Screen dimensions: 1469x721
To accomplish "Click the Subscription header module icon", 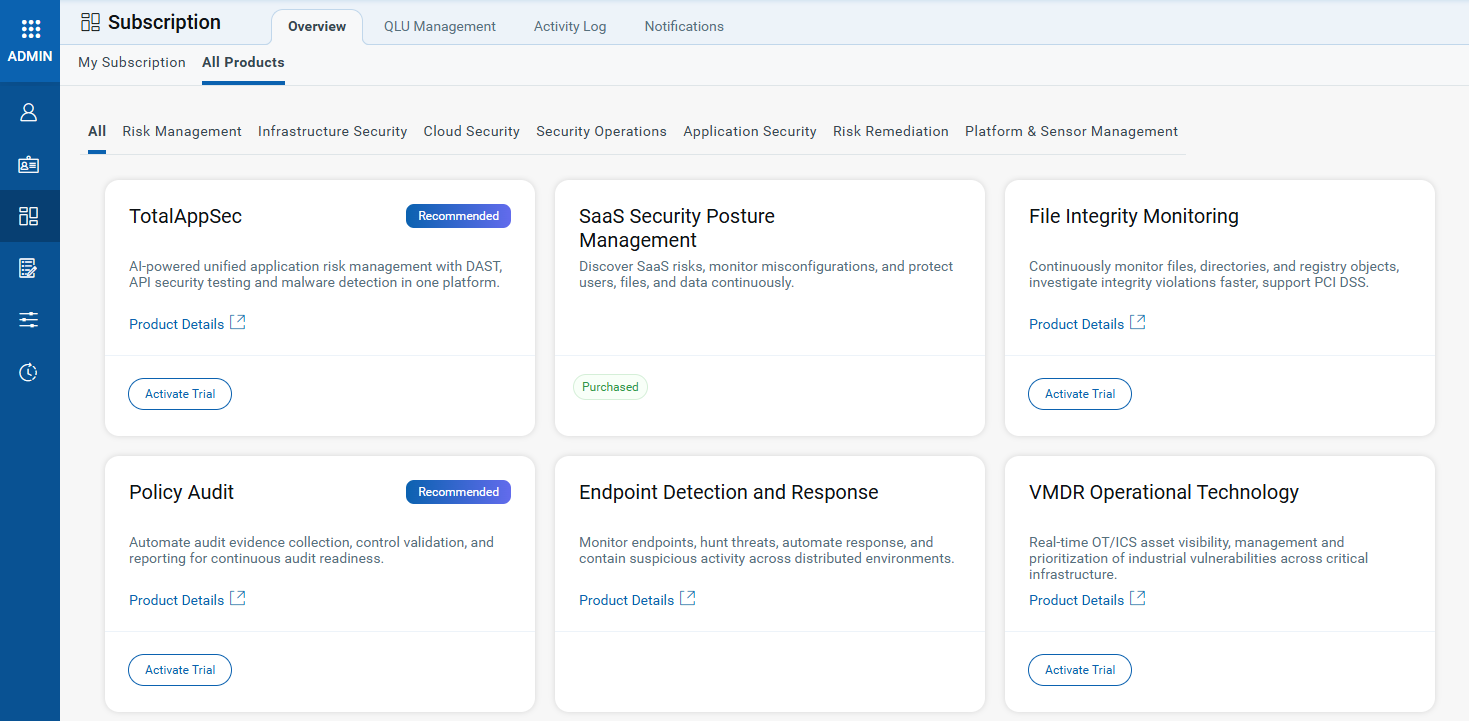I will coord(91,22).
